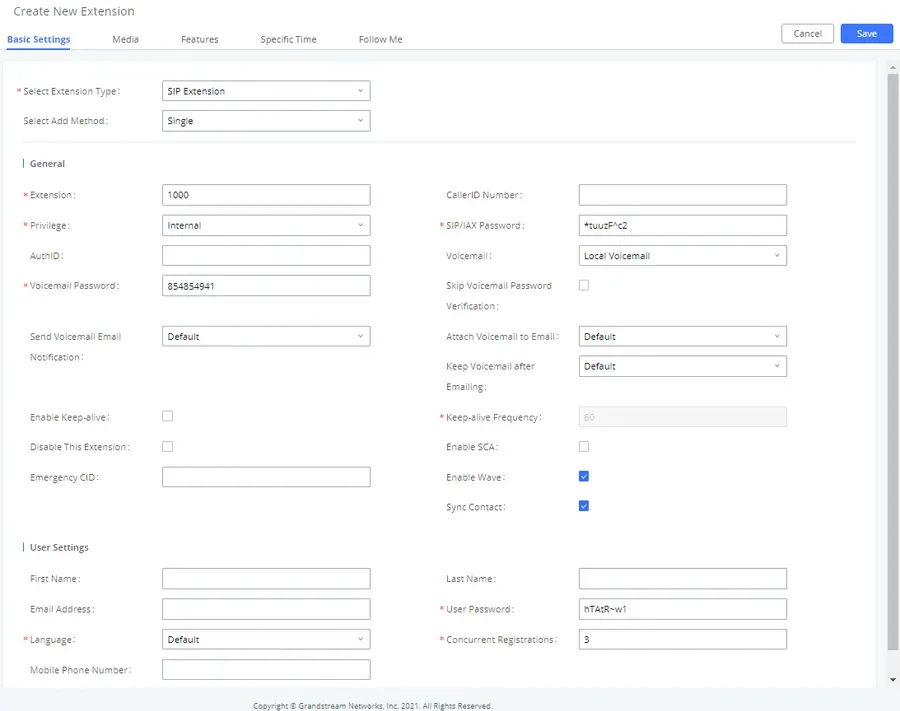Open Keep Voicemail after Emailing dropdown
This screenshot has width=900, height=711.
pyautogui.click(x=682, y=366)
